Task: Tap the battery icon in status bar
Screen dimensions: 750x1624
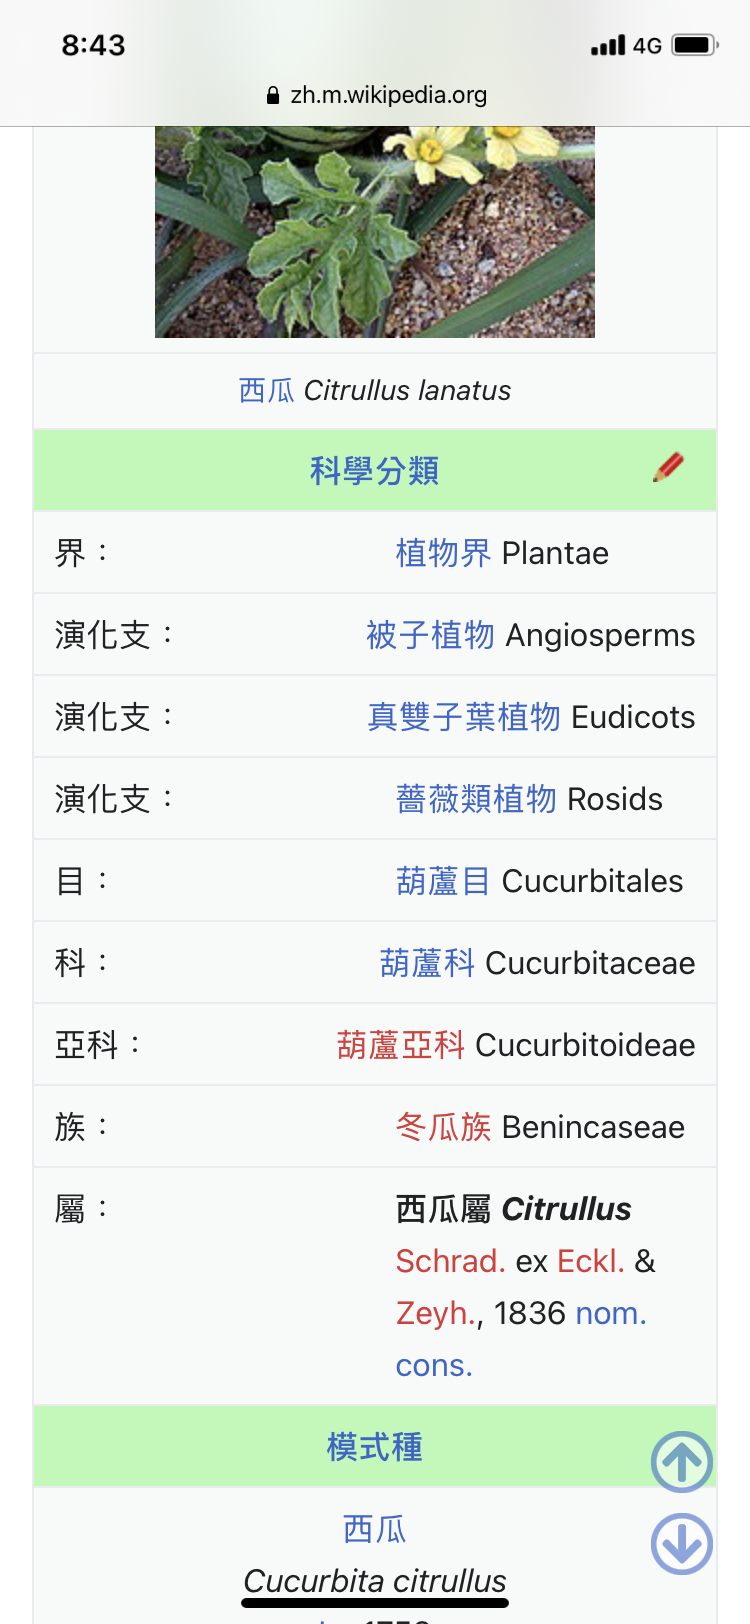Action: pos(696,45)
